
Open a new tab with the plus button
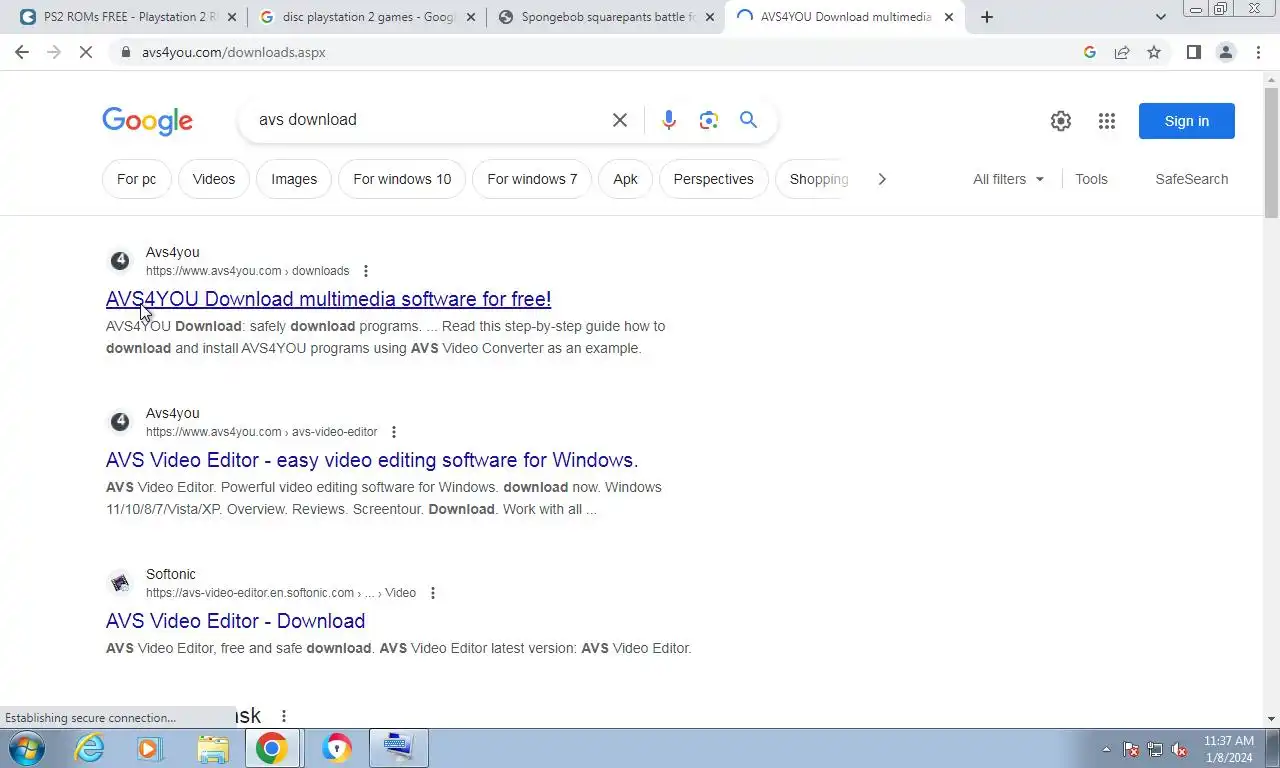click(987, 17)
